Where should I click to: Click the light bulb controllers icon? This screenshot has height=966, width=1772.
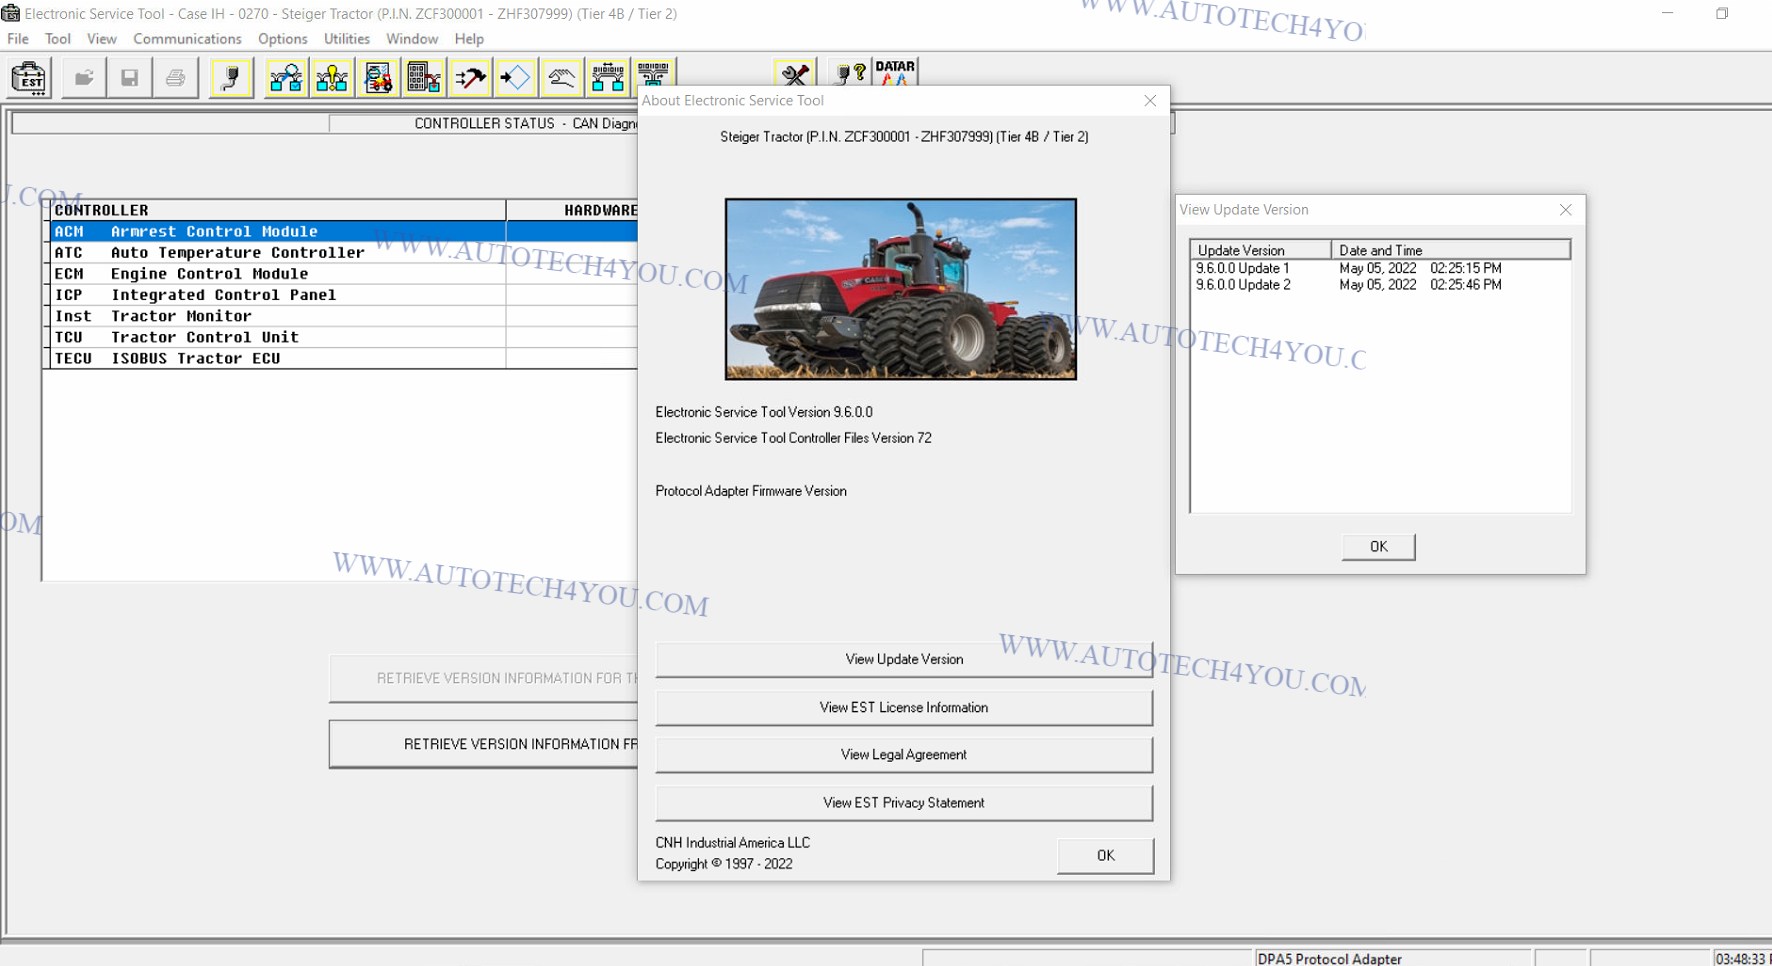click(332, 78)
